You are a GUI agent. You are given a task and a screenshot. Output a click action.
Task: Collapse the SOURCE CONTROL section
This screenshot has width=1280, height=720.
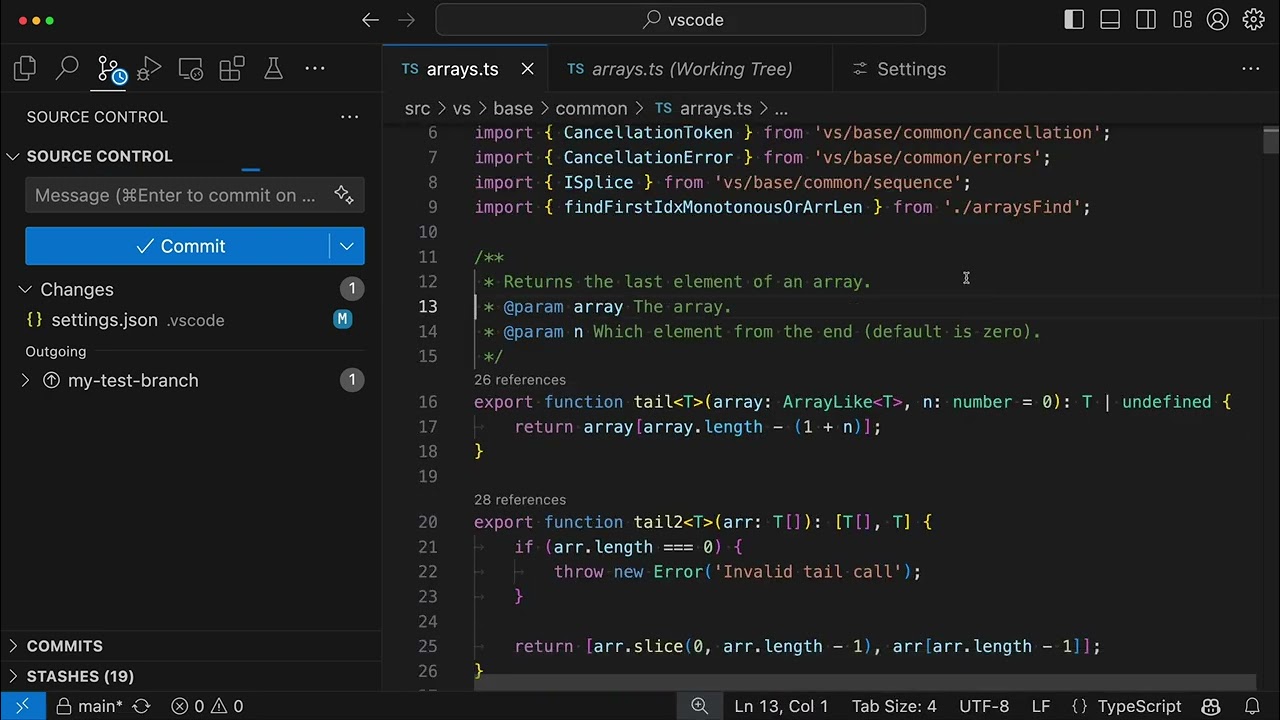[x=14, y=156]
